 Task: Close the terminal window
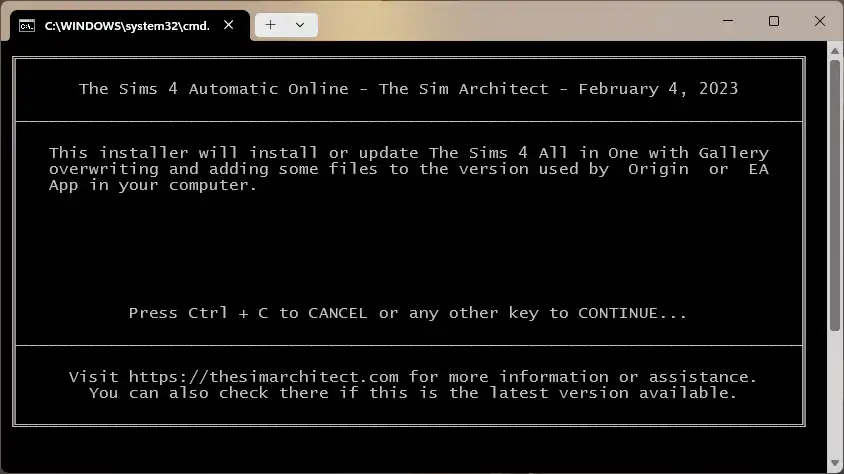[x=820, y=21]
